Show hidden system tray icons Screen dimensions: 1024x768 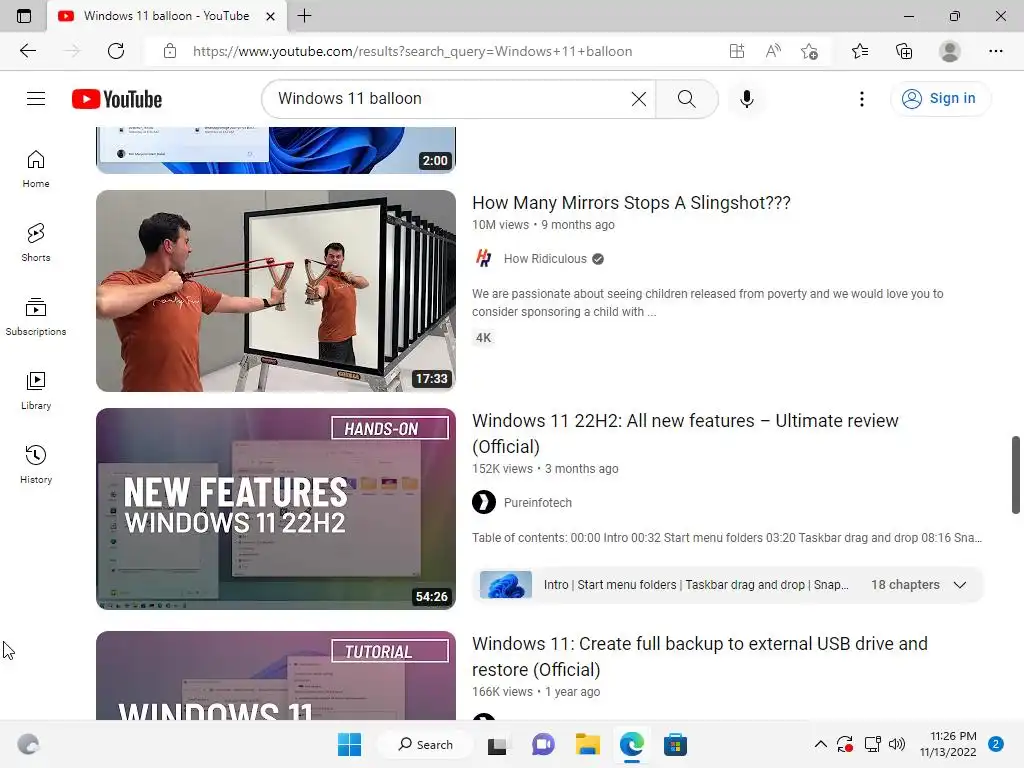tap(821, 744)
